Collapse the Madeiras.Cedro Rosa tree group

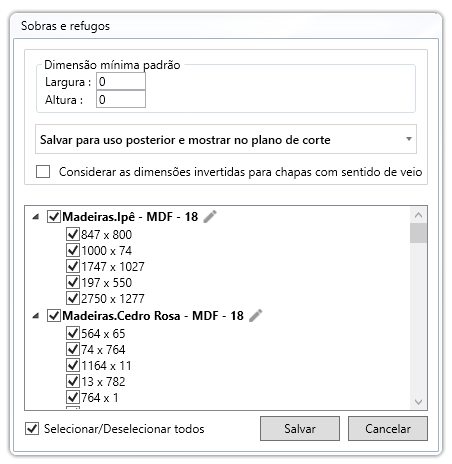pos(36,316)
